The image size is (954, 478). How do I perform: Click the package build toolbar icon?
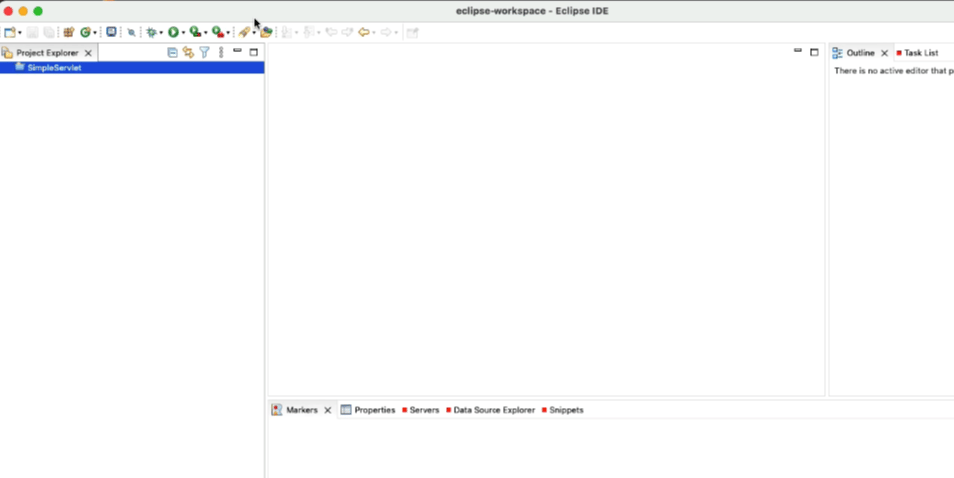click(x=69, y=32)
